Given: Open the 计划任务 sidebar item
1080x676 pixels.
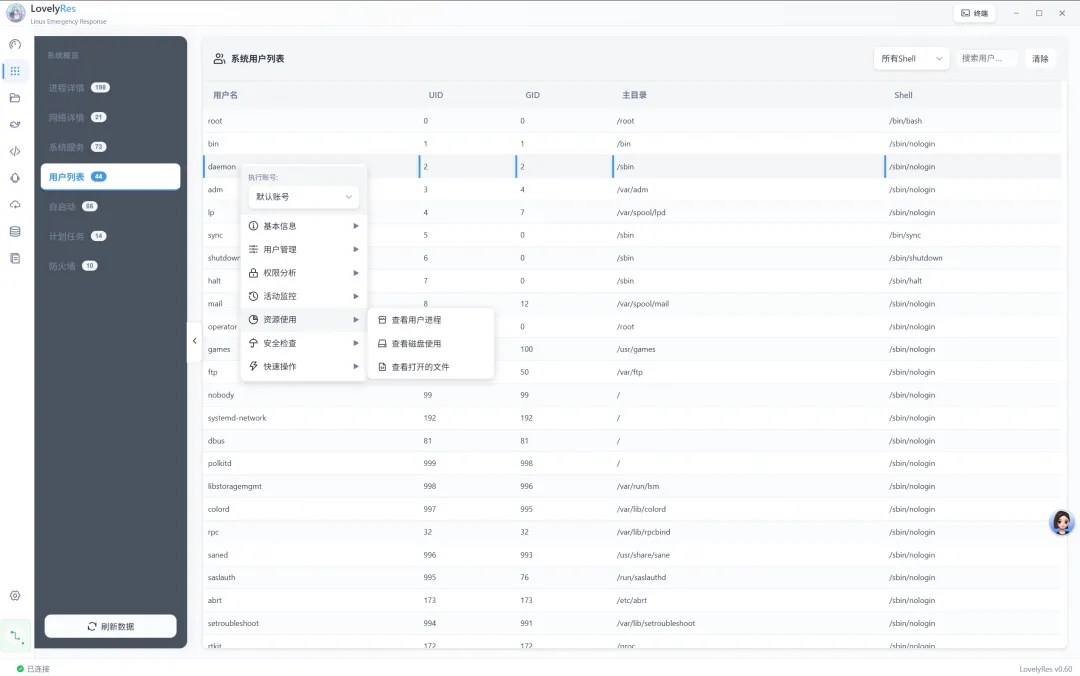Looking at the screenshot, I should click(x=110, y=236).
